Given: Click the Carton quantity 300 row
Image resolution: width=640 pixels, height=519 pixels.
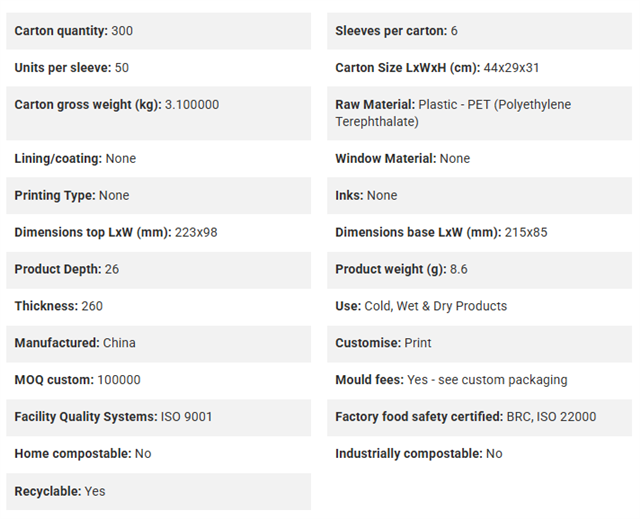Looking at the screenshot, I should [158, 31].
